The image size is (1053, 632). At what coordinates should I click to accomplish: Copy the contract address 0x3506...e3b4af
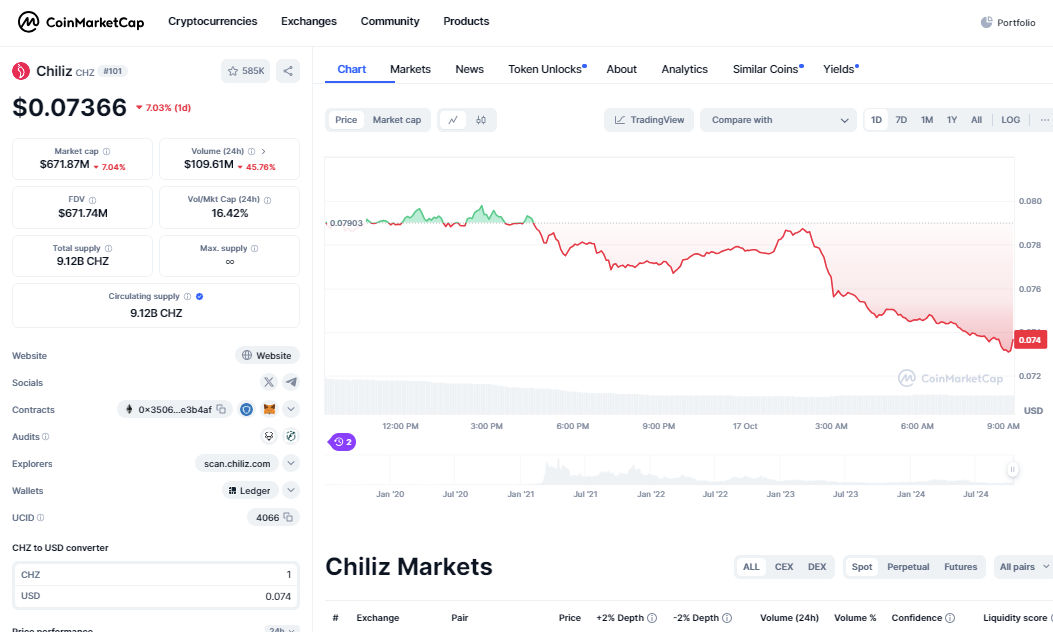point(221,409)
